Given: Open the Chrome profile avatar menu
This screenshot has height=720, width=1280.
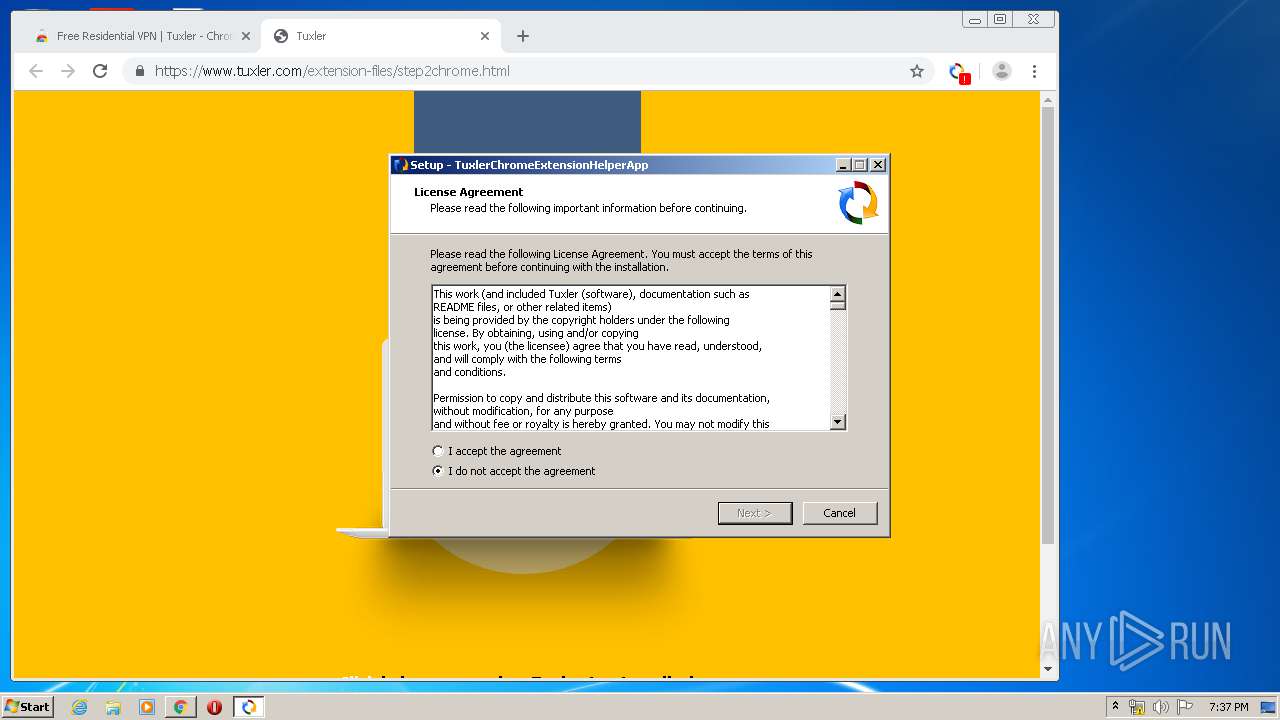Looking at the screenshot, I should 1002,71.
